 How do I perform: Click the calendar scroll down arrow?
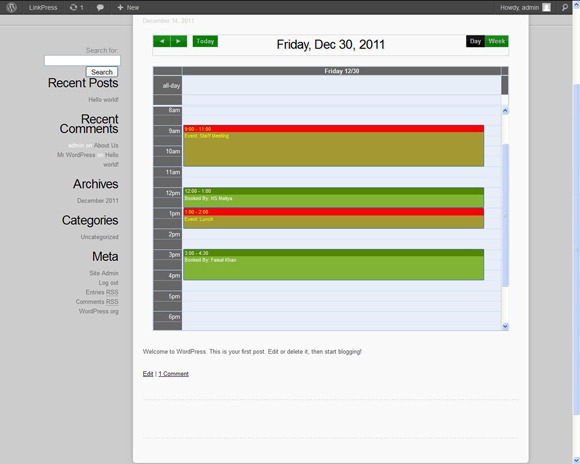pos(505,326)
